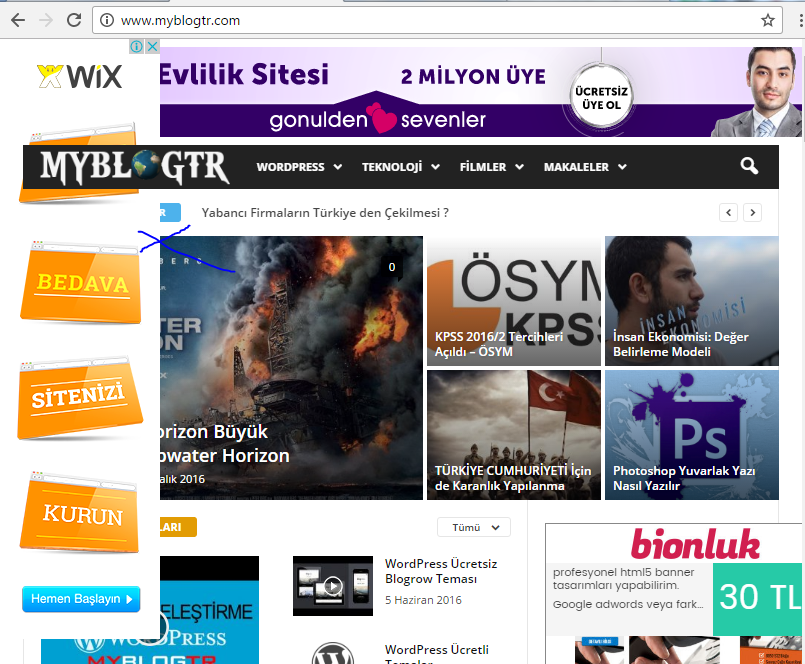Viewport: 805px width, 664px height.
Task: Show previous news ticker item
Action: (729, 213)
